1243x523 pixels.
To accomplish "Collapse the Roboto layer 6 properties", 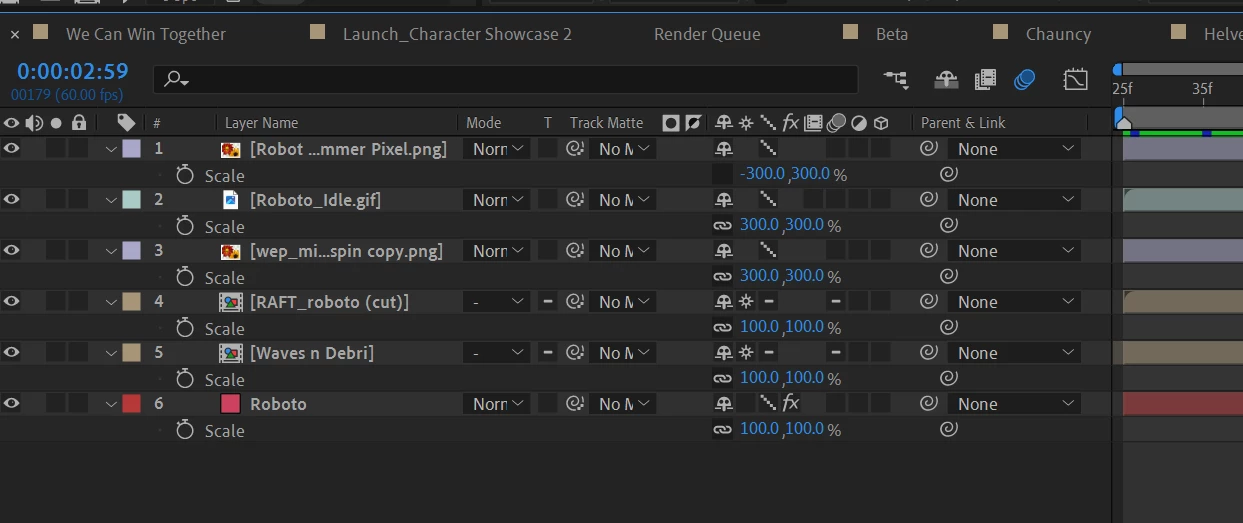I will click(x=111, y=404).
